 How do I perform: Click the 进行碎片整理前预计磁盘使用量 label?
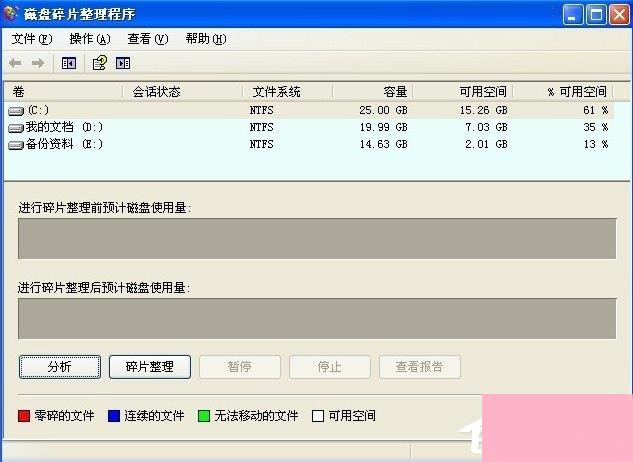pyautogui.click(x=105, y=208)
